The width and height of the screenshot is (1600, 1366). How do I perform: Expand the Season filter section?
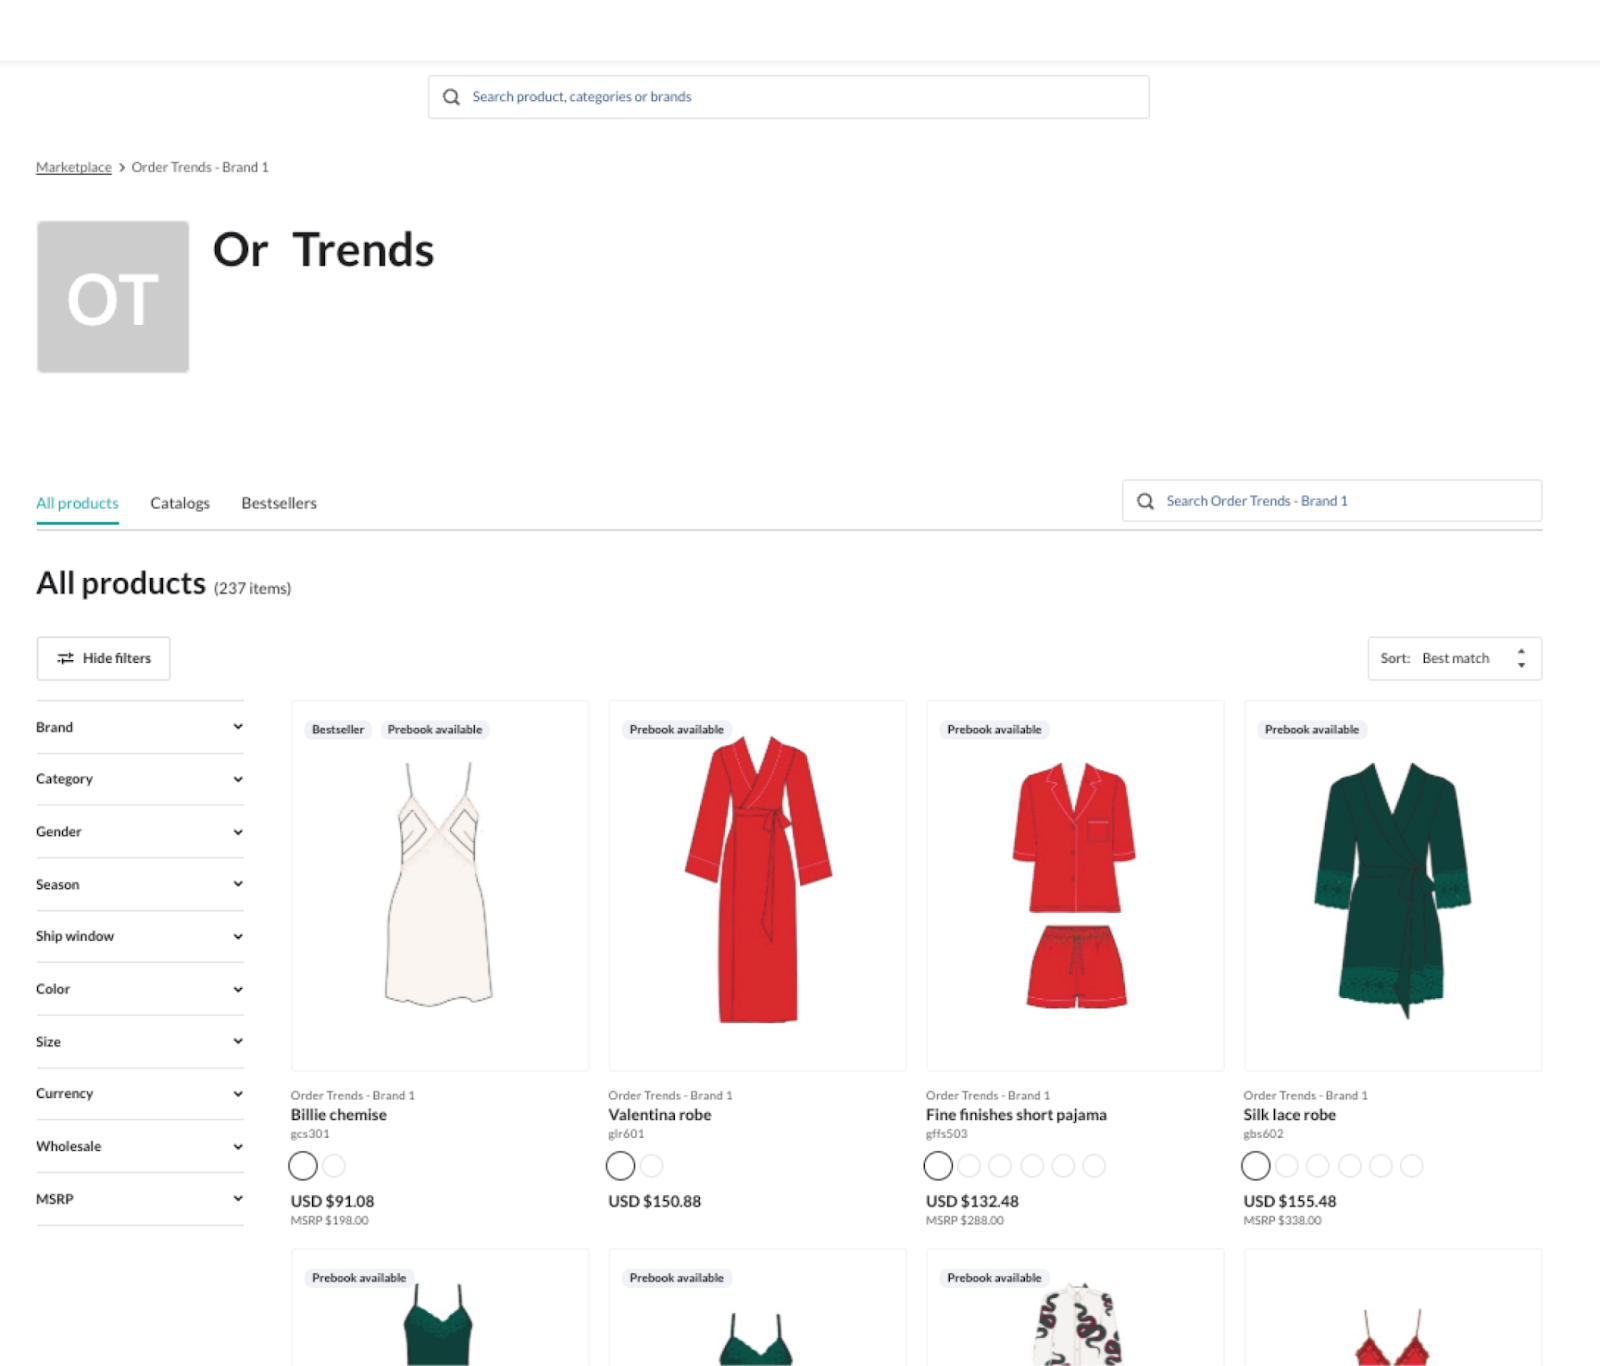click(x=140, y=884)
